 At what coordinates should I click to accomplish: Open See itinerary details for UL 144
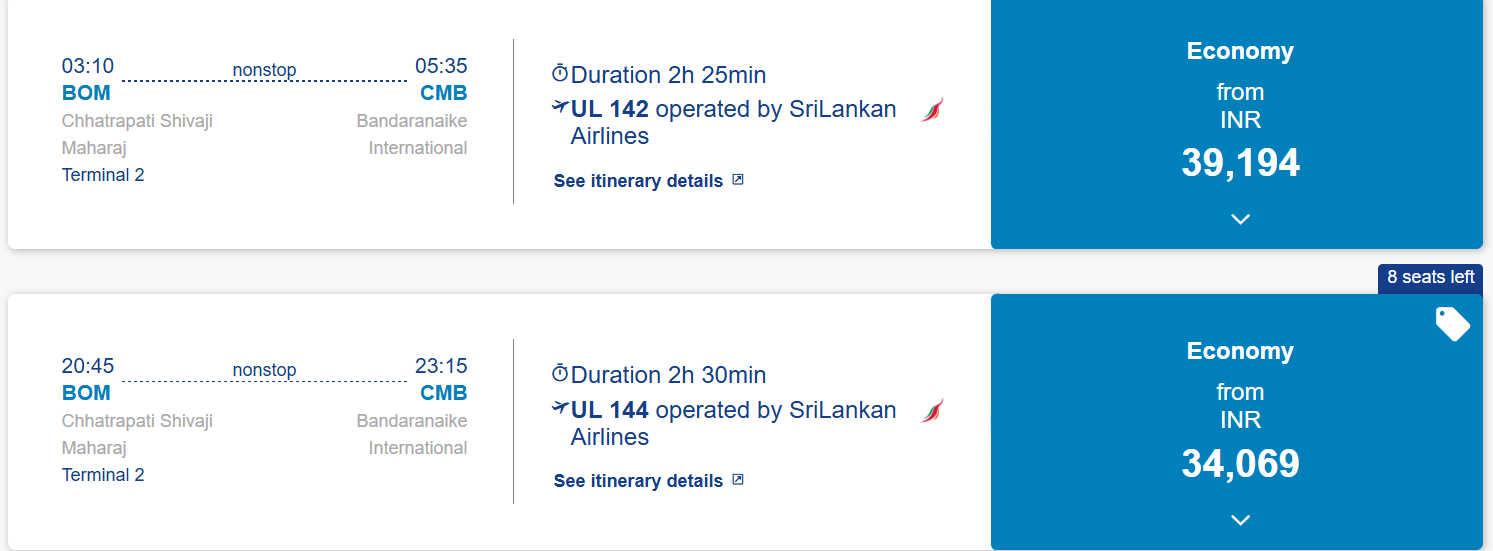click(638, 481)
